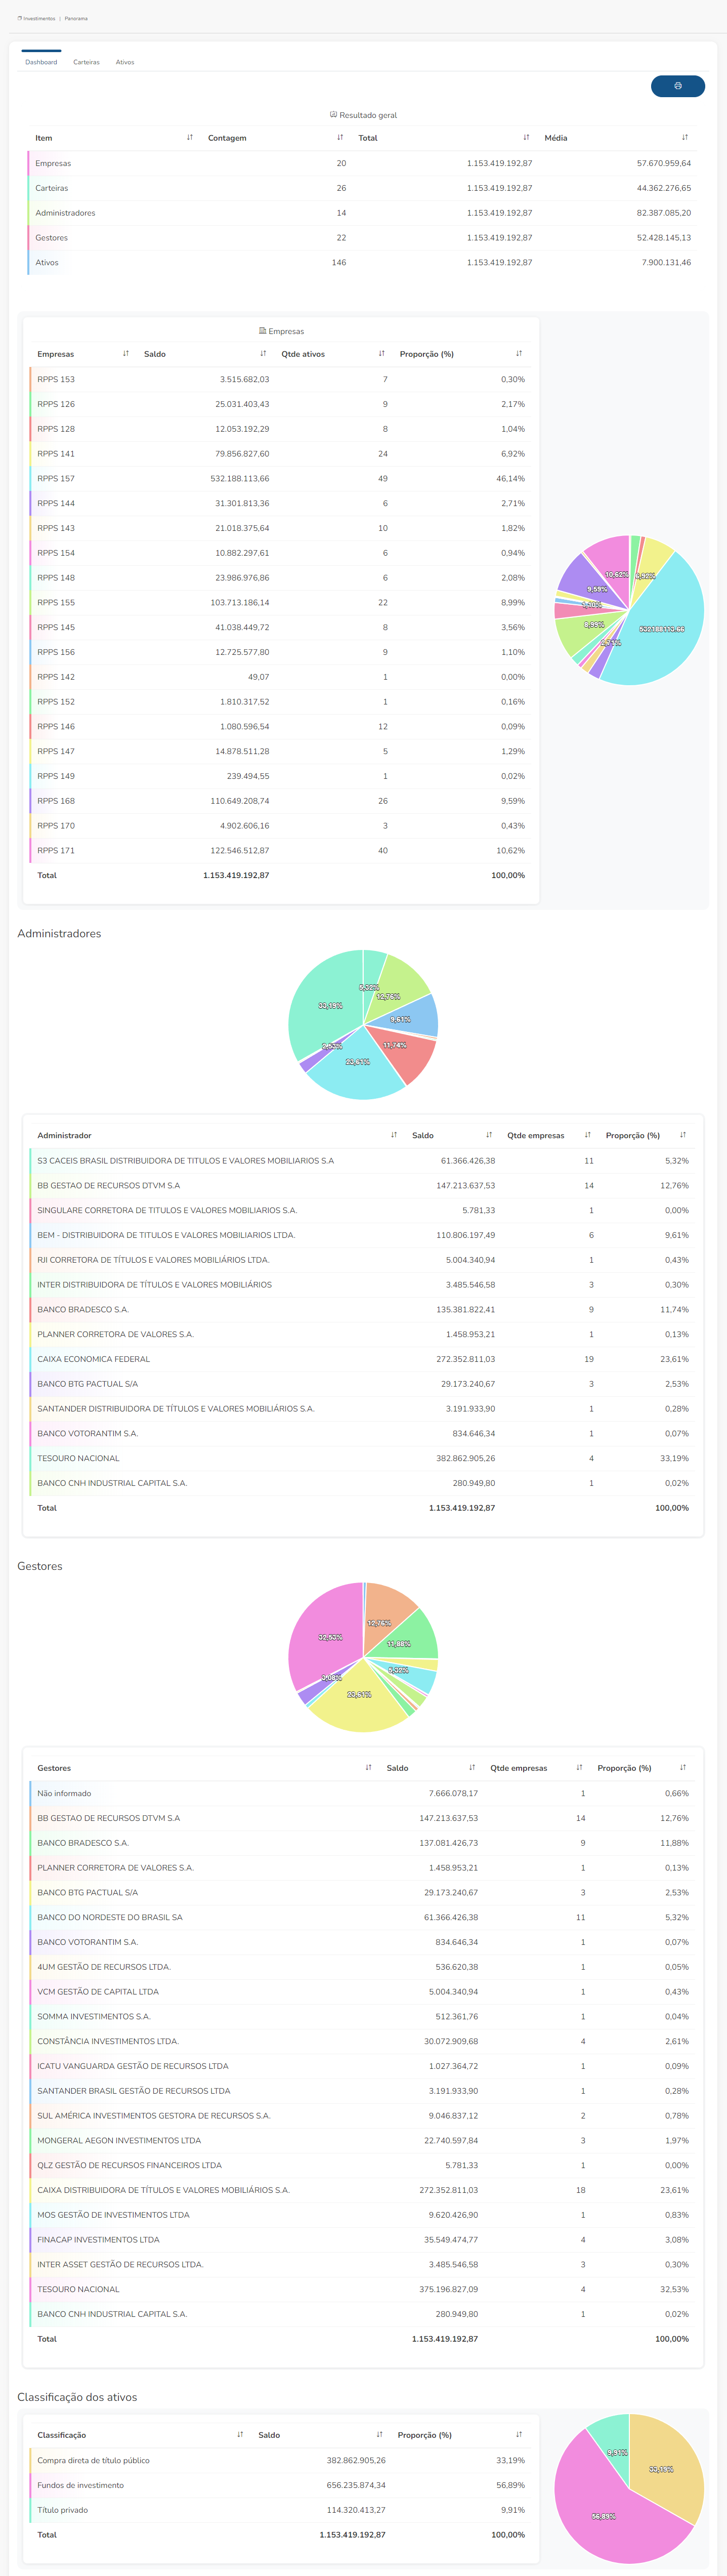Select the RPPS 142 row

[x=280, y=677]
